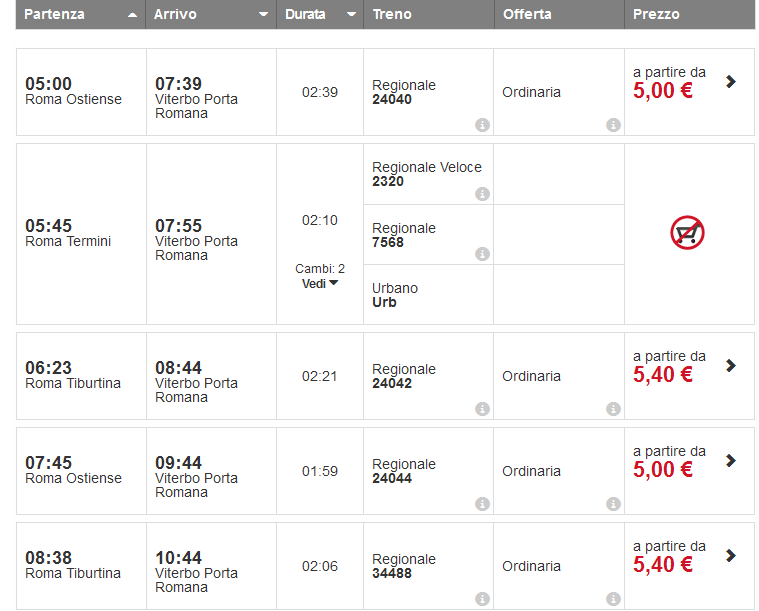Sort results by Durata column
The height and width of the screenshot is (611, 759).
tap(320, 15)
